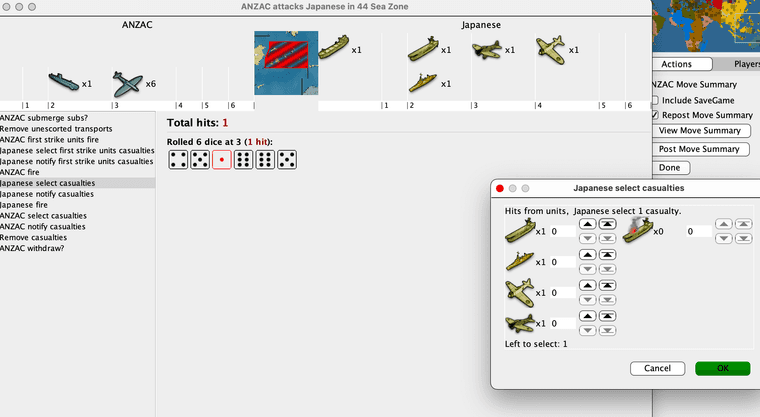This screenshot has width=760, height=417.
Task: Click the light fighter plane icon in the casualties dialog
Action: (519, 292)
